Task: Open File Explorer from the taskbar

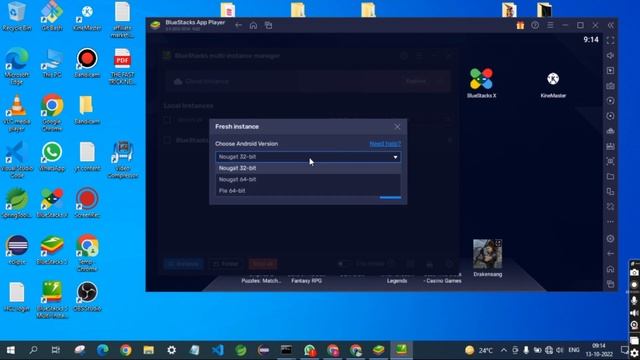Action: click(149, 350)
